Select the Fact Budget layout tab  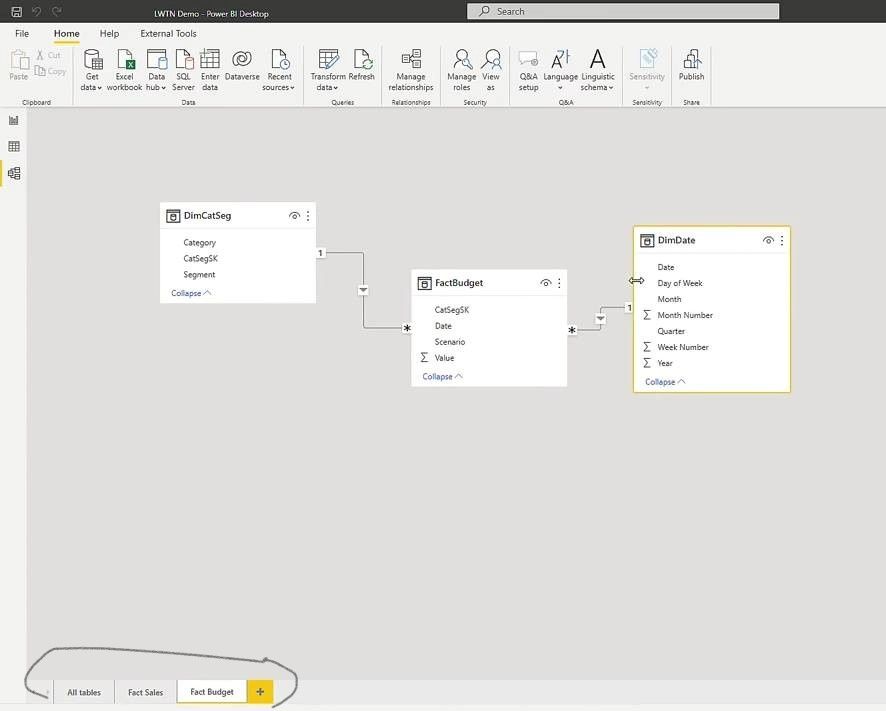(x=212, y=692)
